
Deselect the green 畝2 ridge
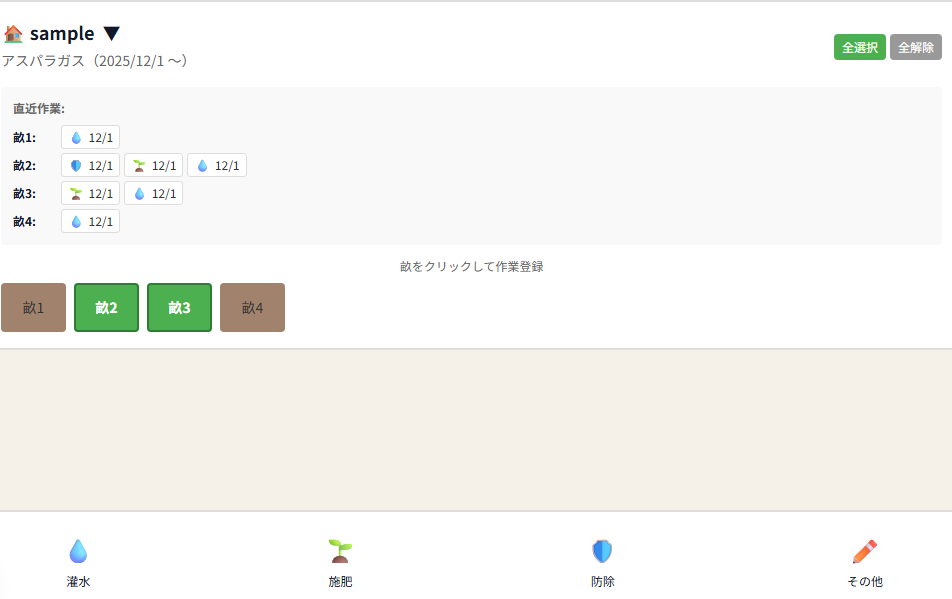click(x=106, y=308)
